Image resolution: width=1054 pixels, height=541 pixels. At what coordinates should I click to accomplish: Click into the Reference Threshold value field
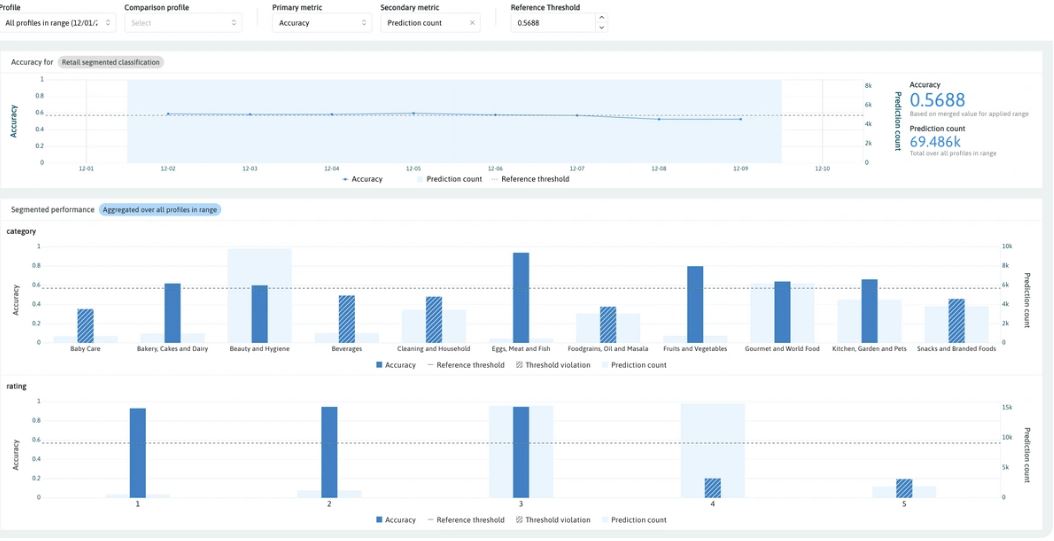550,22
